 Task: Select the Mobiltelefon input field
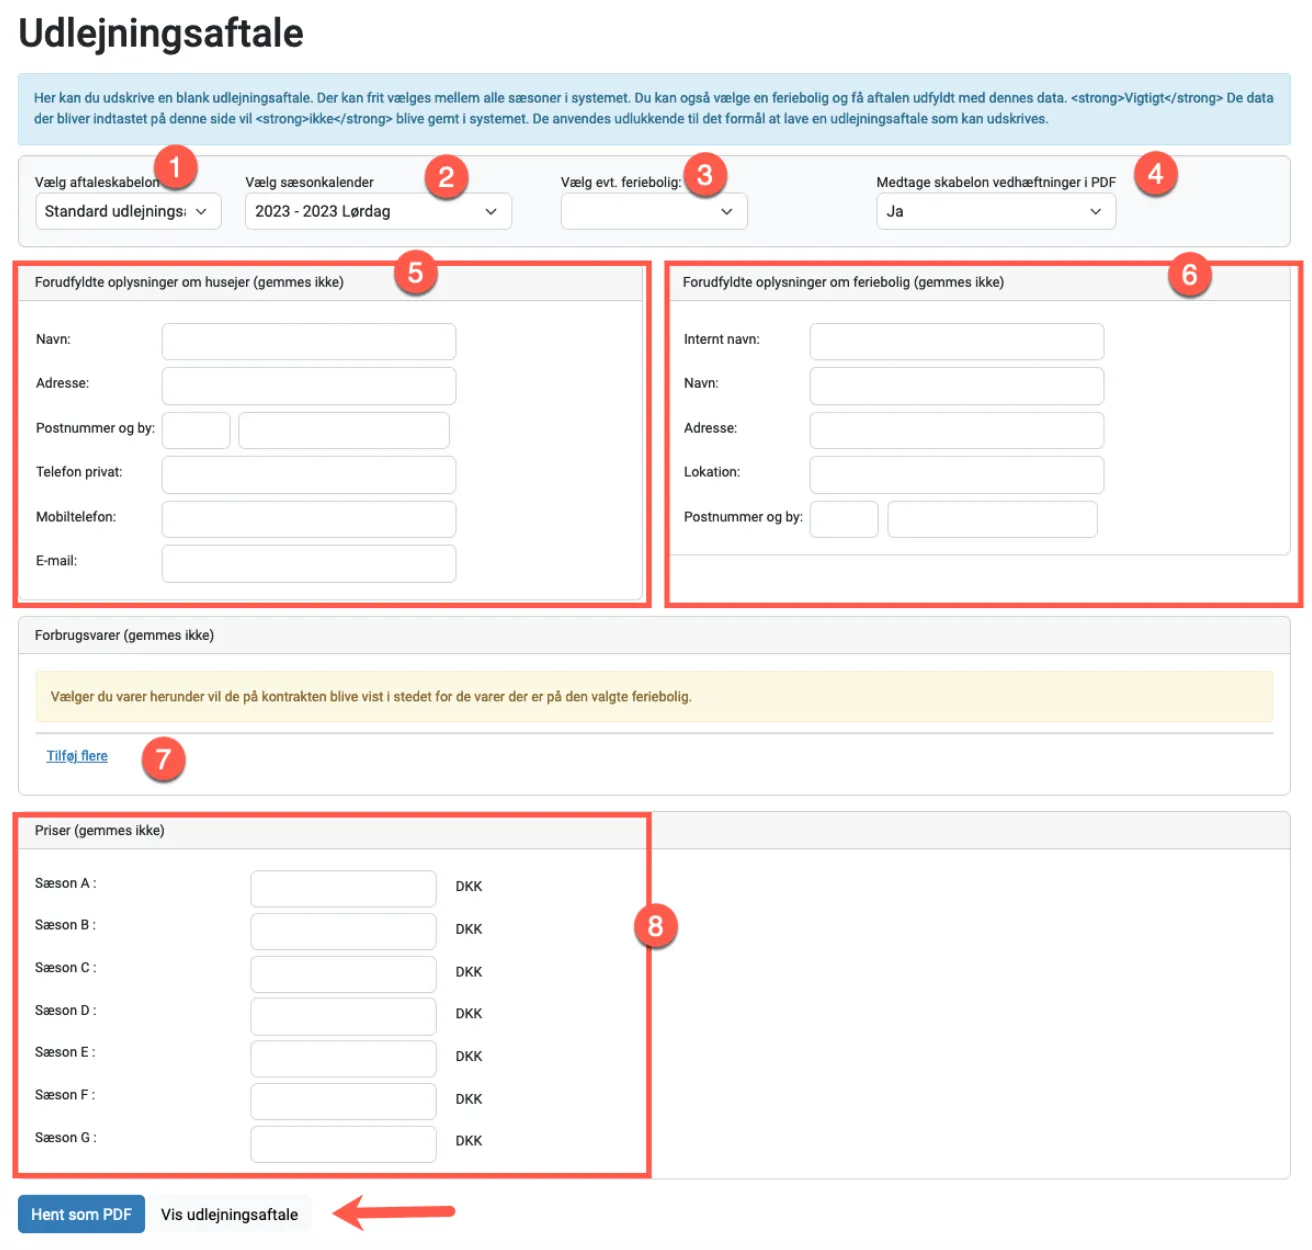click(308, 518)
